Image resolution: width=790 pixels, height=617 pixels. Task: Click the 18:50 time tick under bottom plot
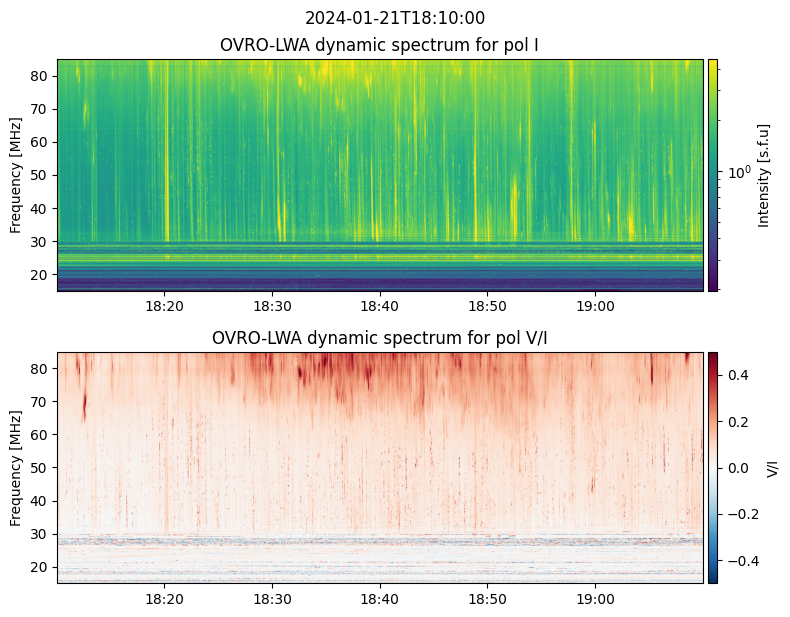(x=488, y=599)
